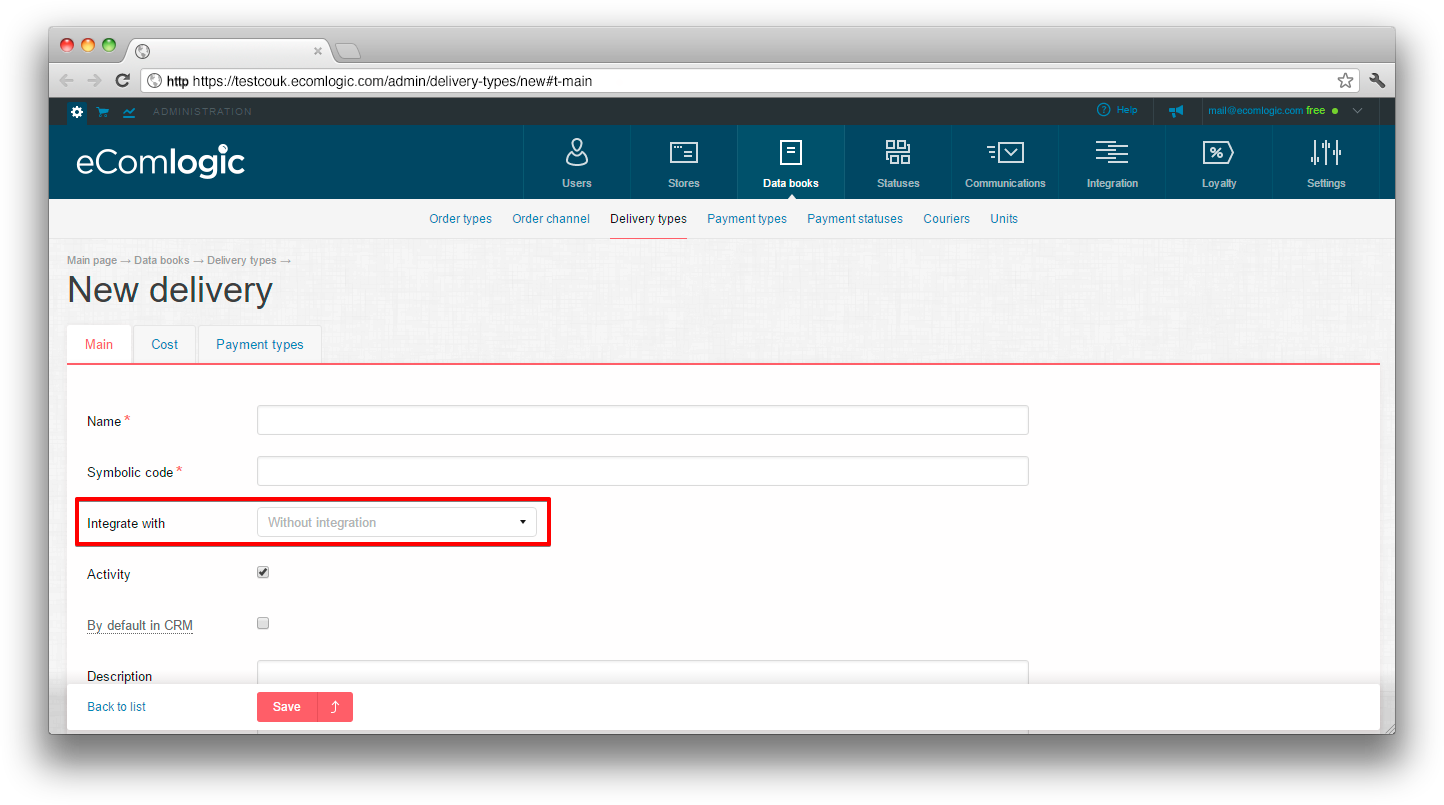The image size is (1444, 805).
Task: Switch to the Main tab
Action: click(99, 344)
